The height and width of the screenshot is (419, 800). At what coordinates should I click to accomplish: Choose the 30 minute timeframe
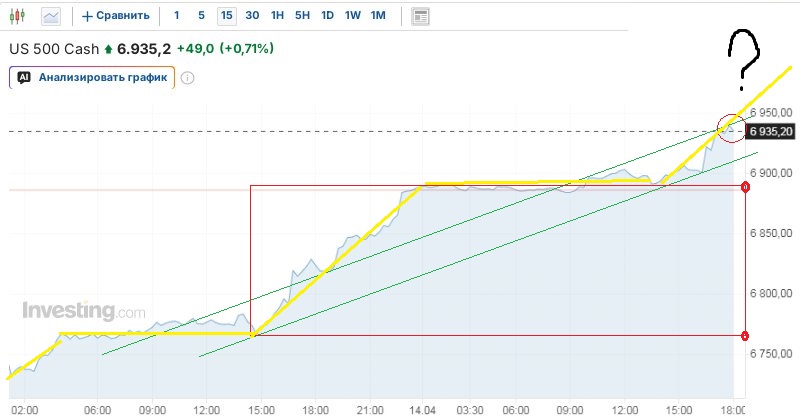pos(252,16)
